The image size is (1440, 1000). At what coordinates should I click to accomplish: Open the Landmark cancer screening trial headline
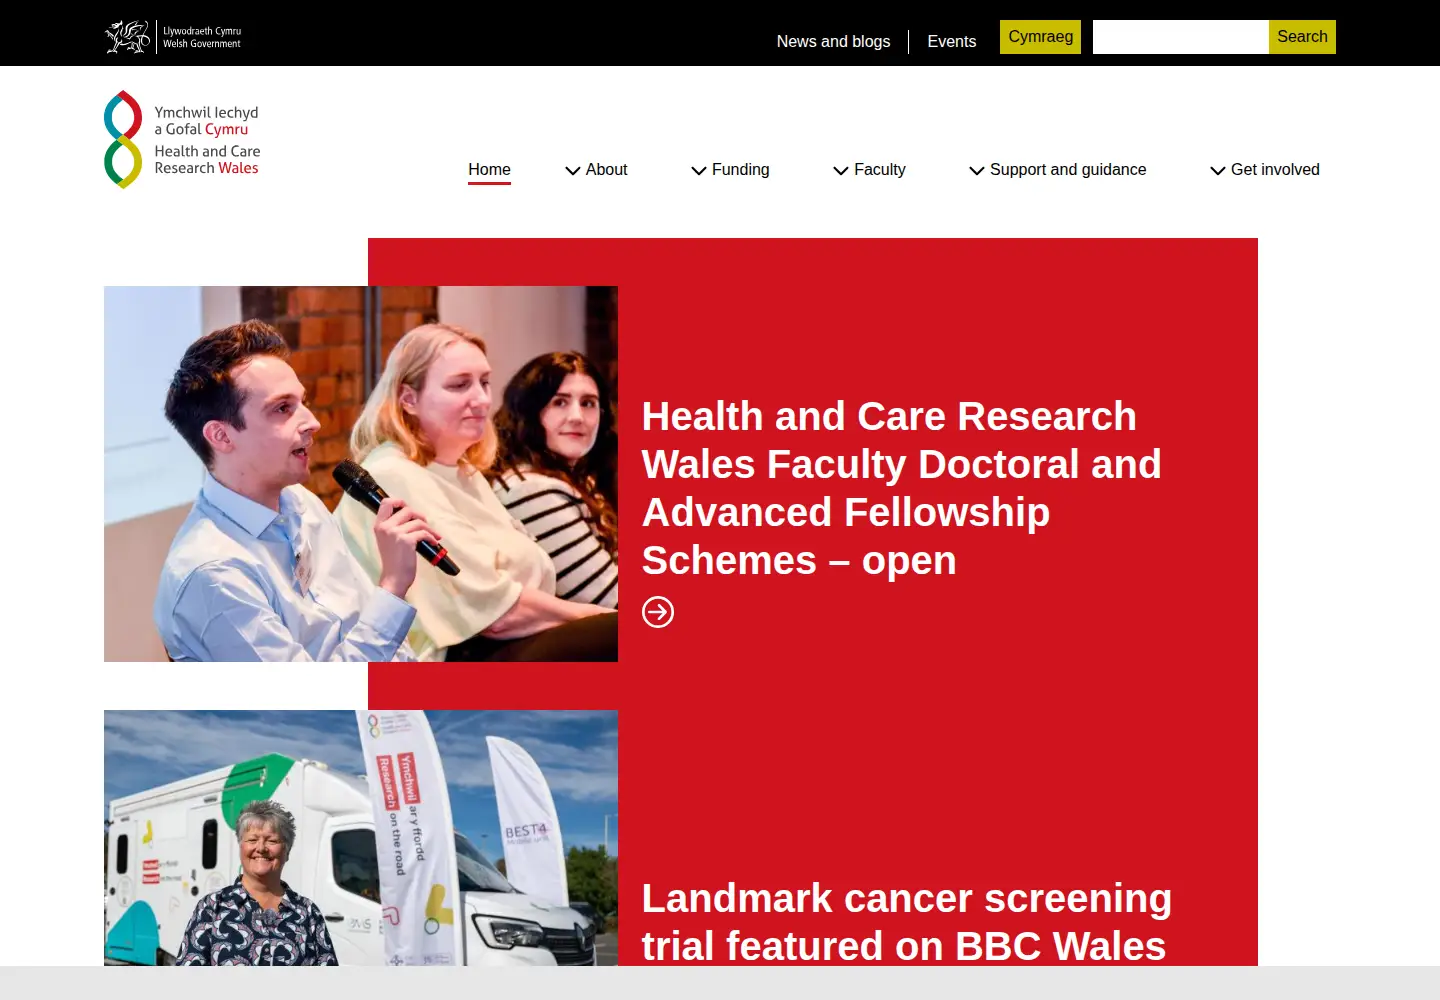[906, 921]
